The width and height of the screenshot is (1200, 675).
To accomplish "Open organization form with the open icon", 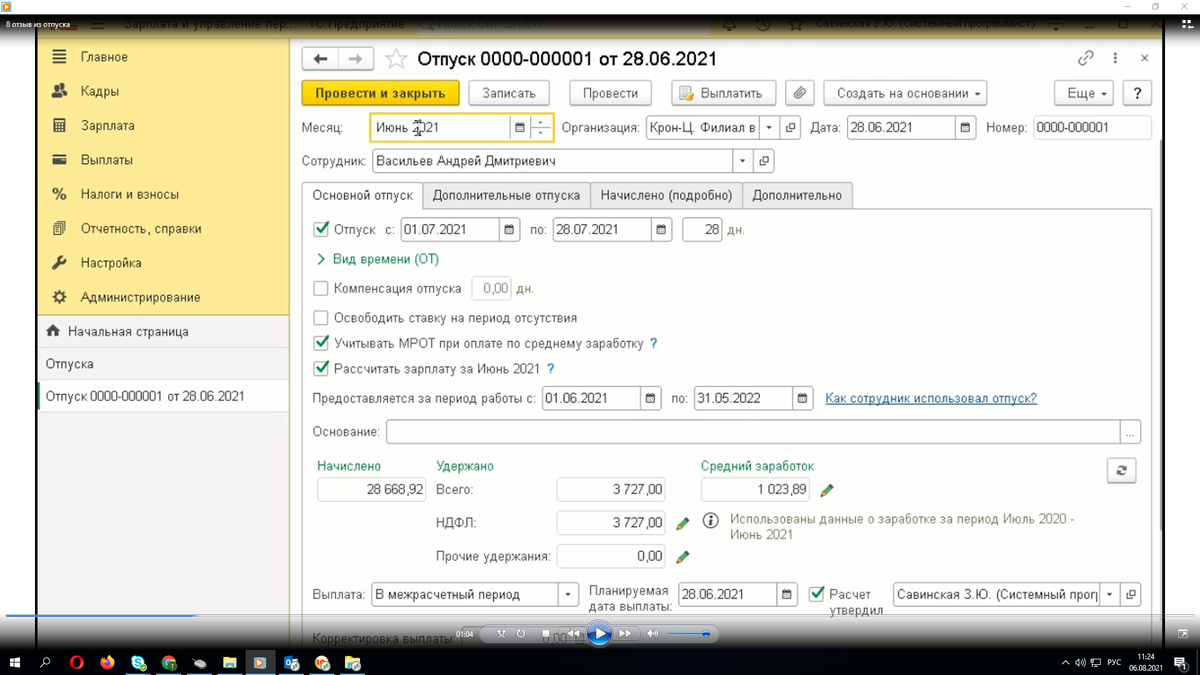I will [x=790, y=128].
